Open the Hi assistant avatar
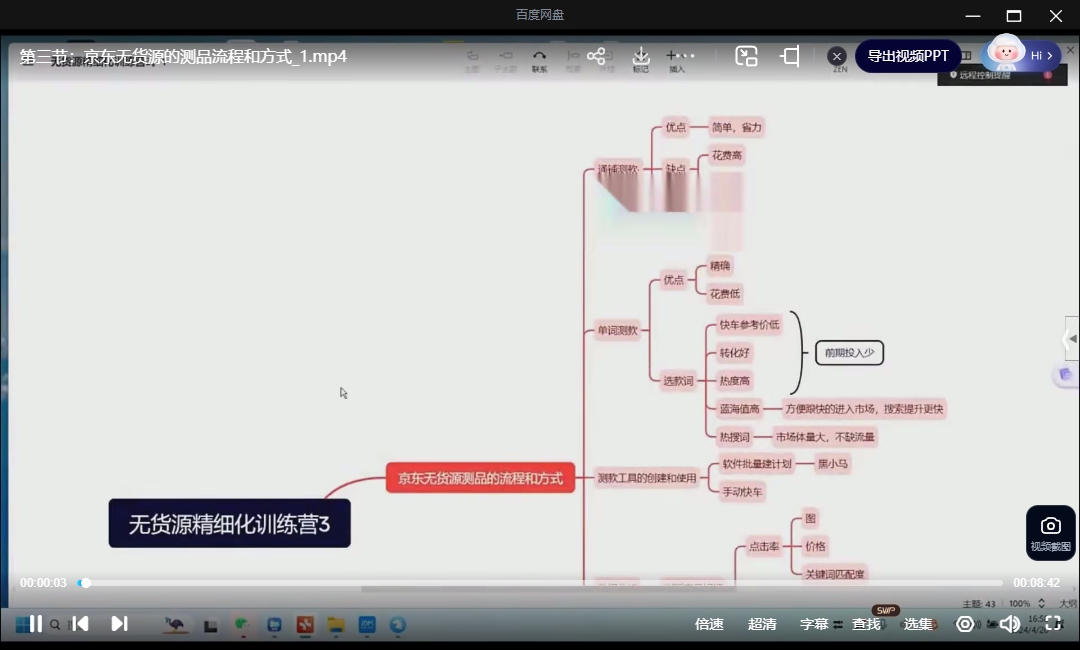 (x=1005, y=52)
